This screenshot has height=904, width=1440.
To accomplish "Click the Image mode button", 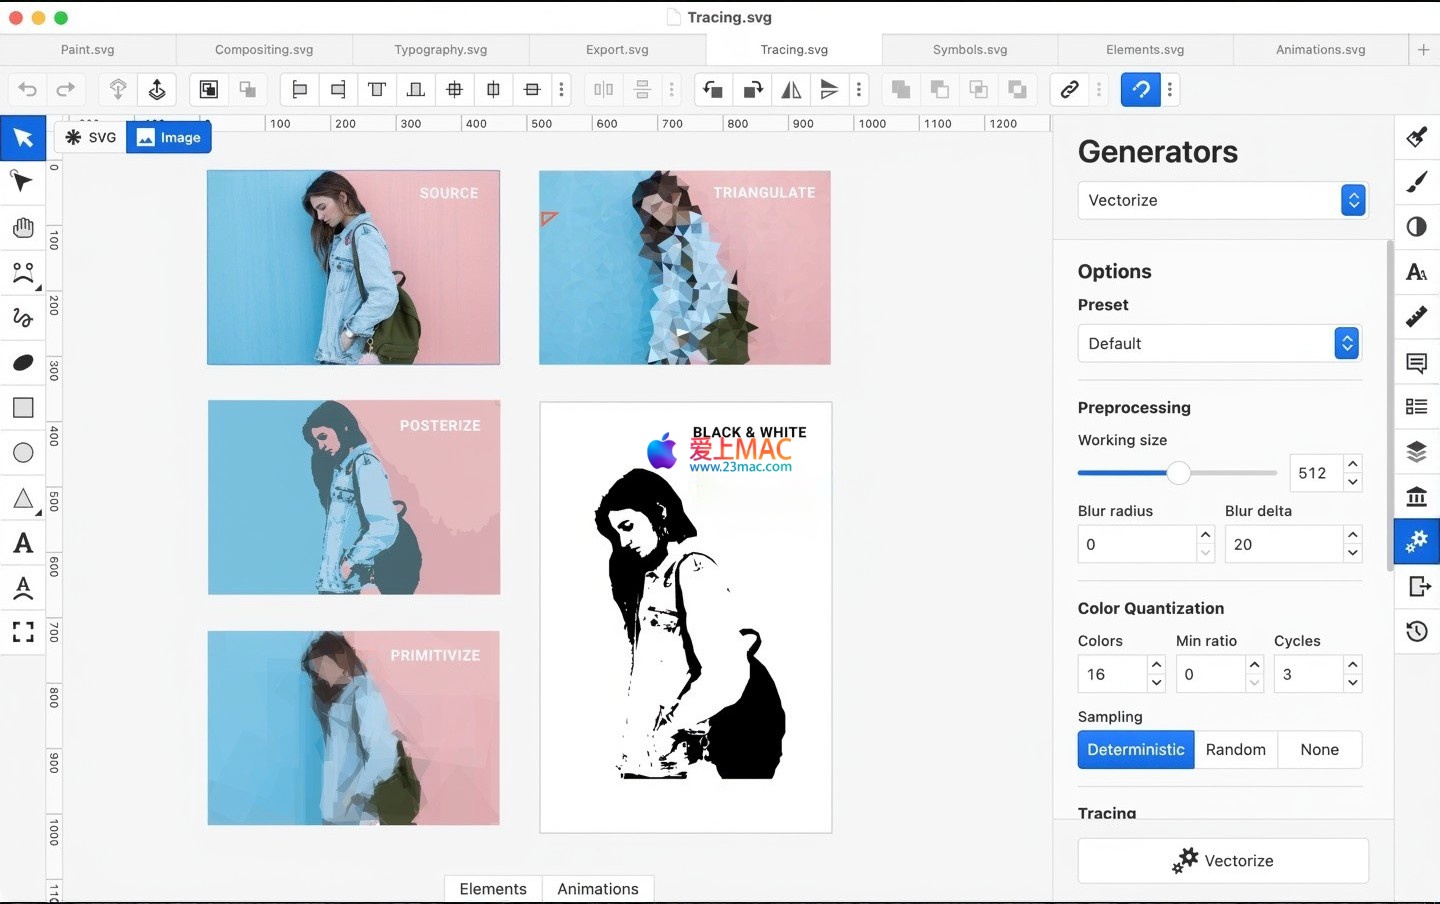I will pos(169,138).
